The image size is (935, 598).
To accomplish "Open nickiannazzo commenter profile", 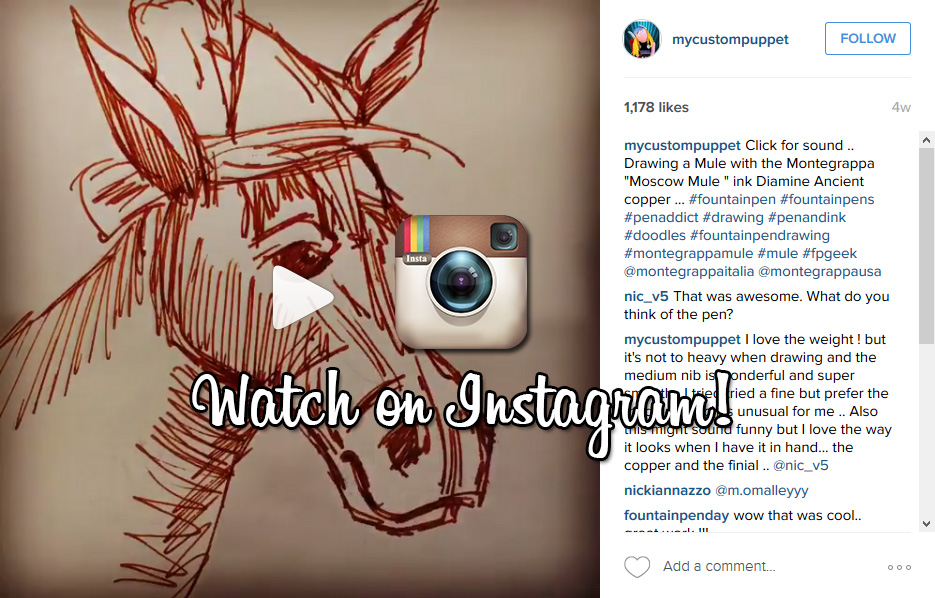I will point(667,490).
